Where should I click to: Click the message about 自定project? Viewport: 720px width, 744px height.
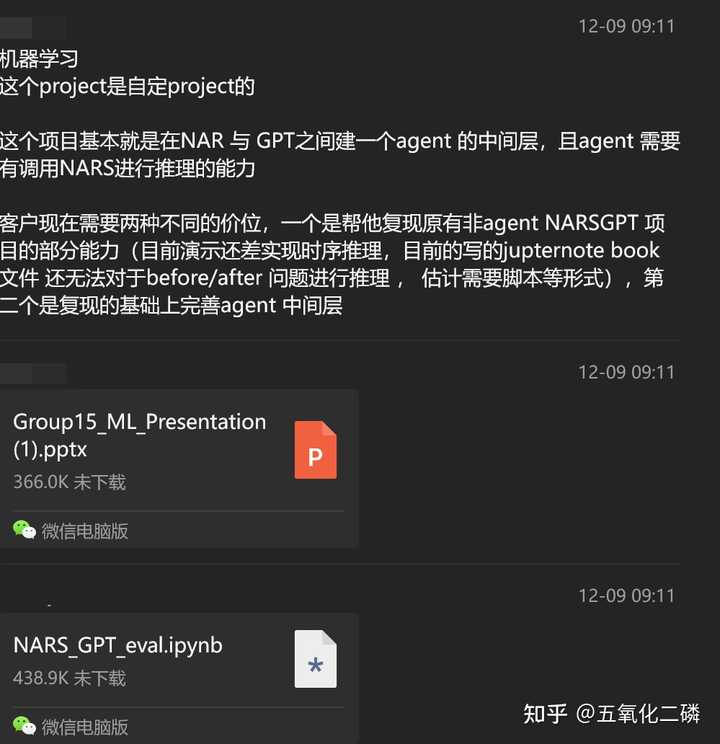pos(127,86)
